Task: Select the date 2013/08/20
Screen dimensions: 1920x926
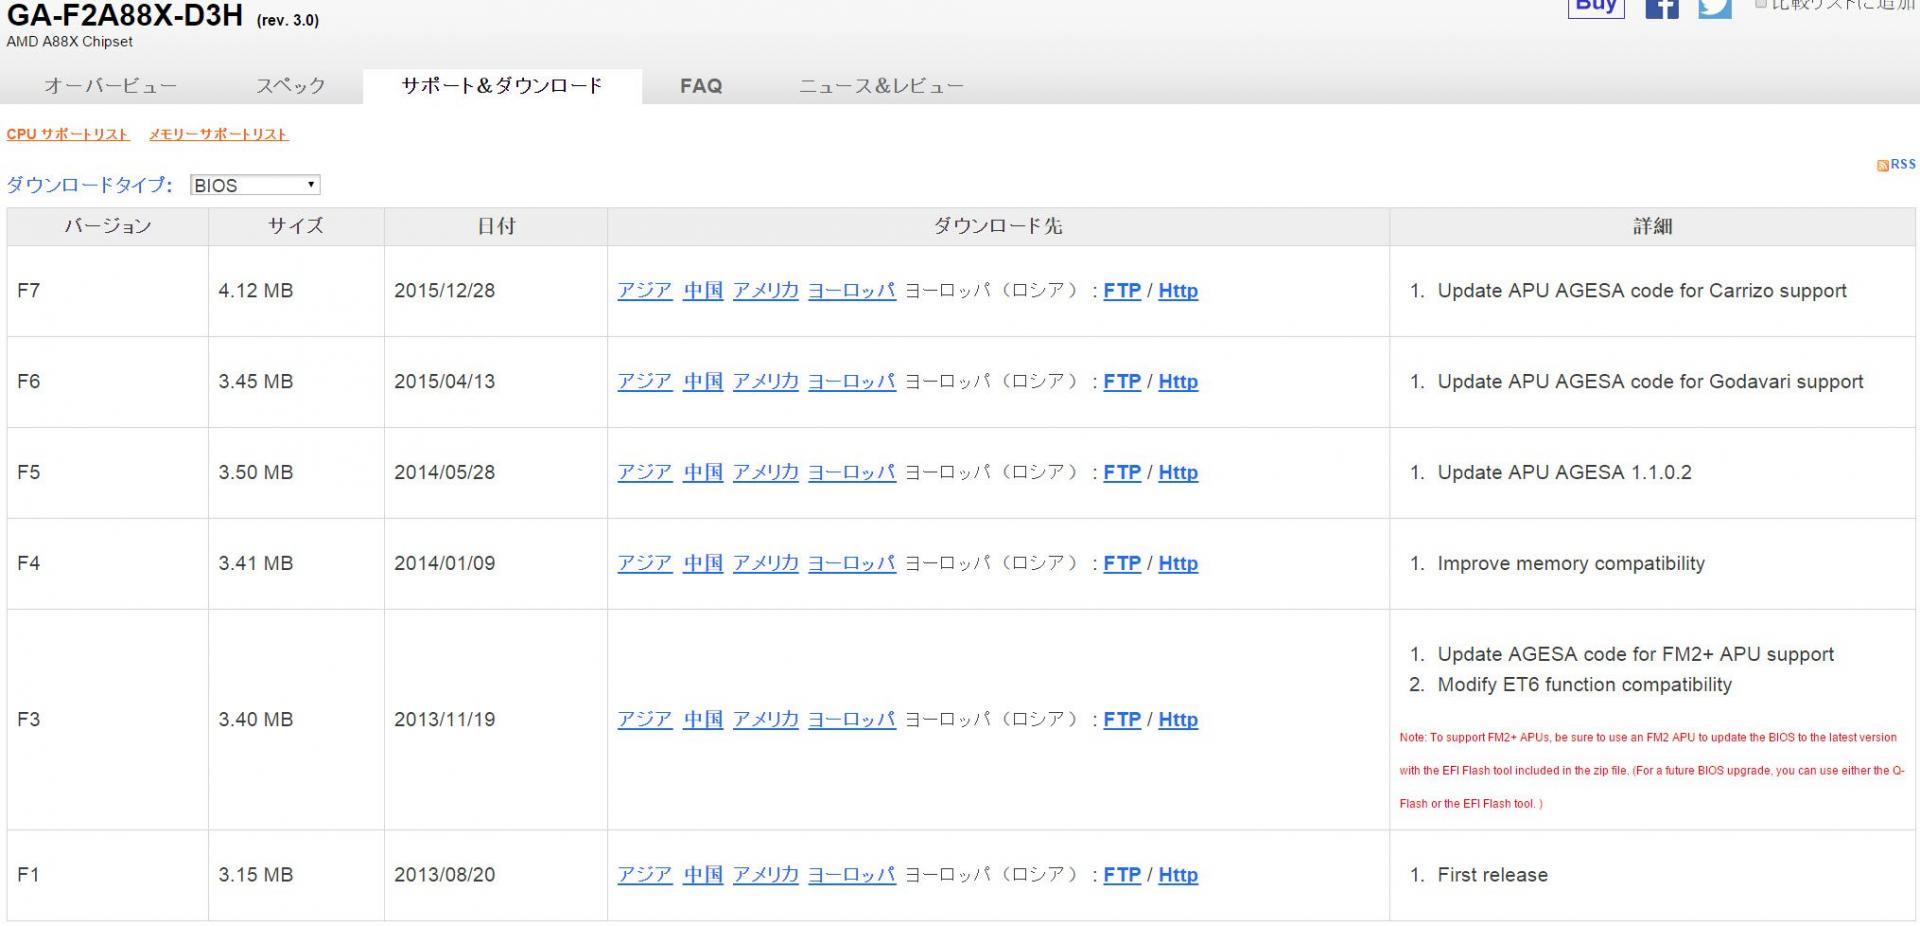Action: click(445, 875)
